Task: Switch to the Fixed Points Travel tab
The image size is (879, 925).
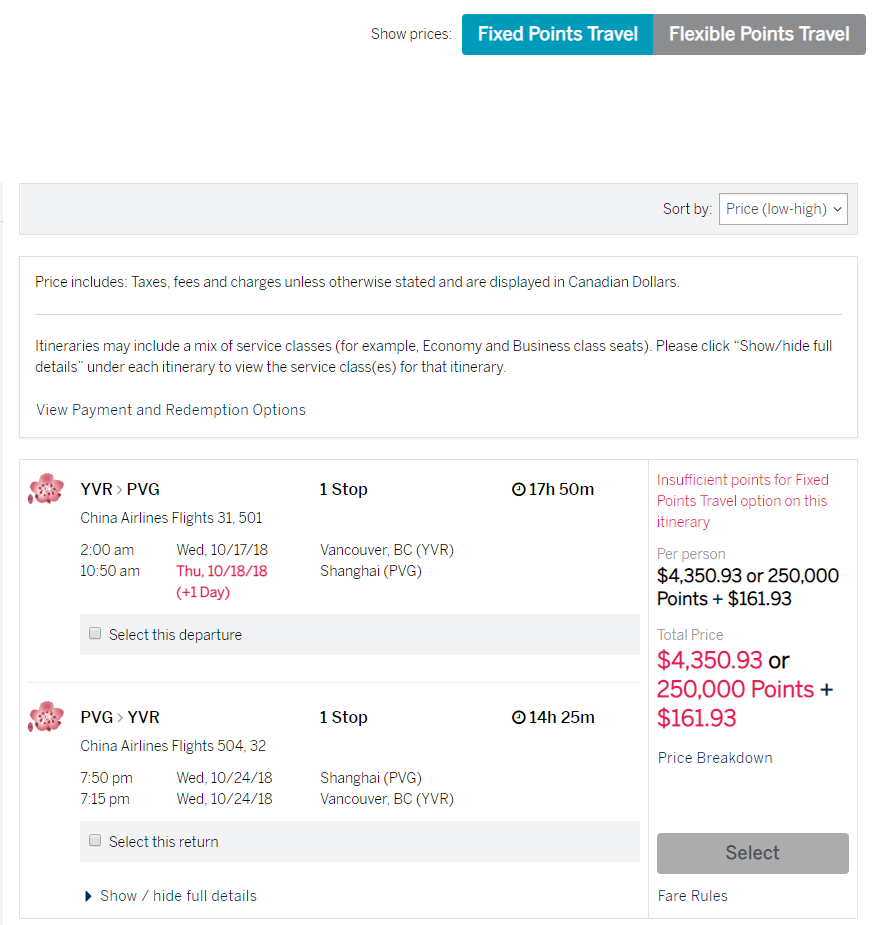Action: click(x=557, y=34)
